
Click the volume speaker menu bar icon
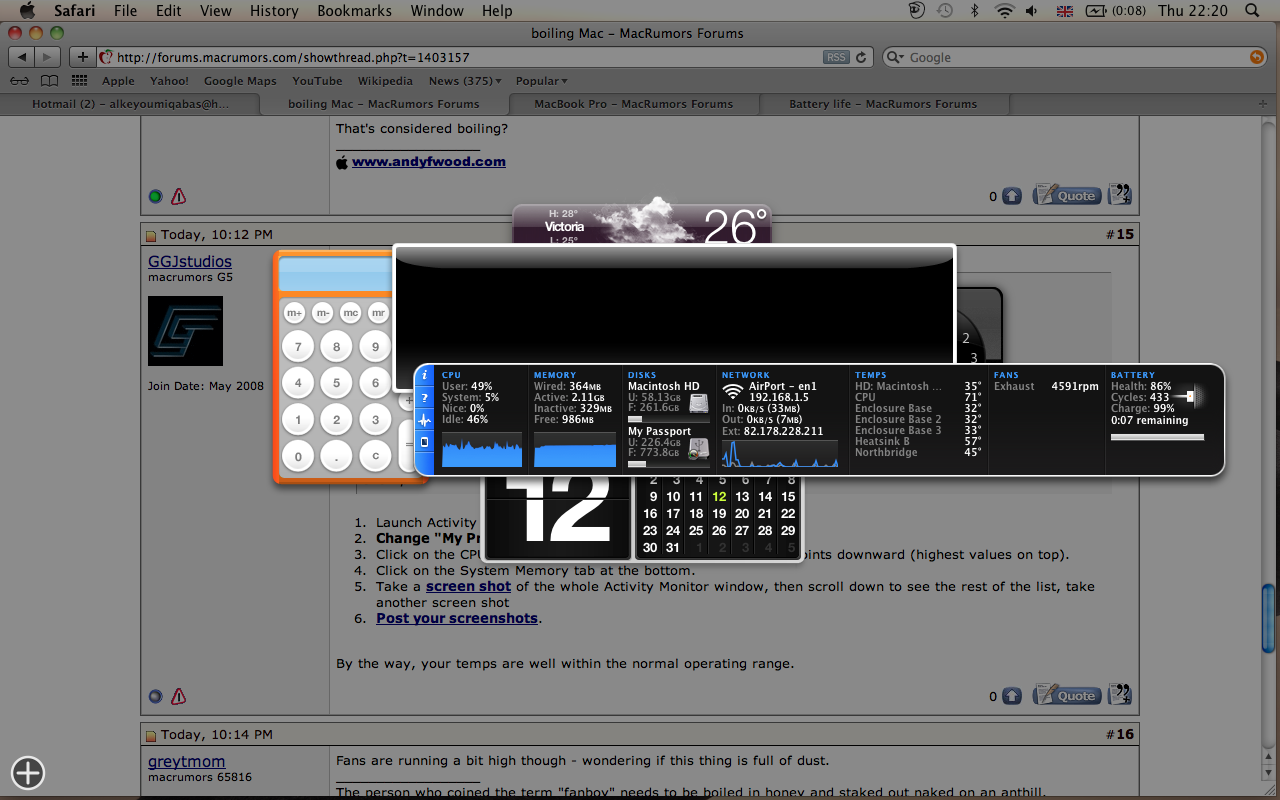pos(1033,11)
